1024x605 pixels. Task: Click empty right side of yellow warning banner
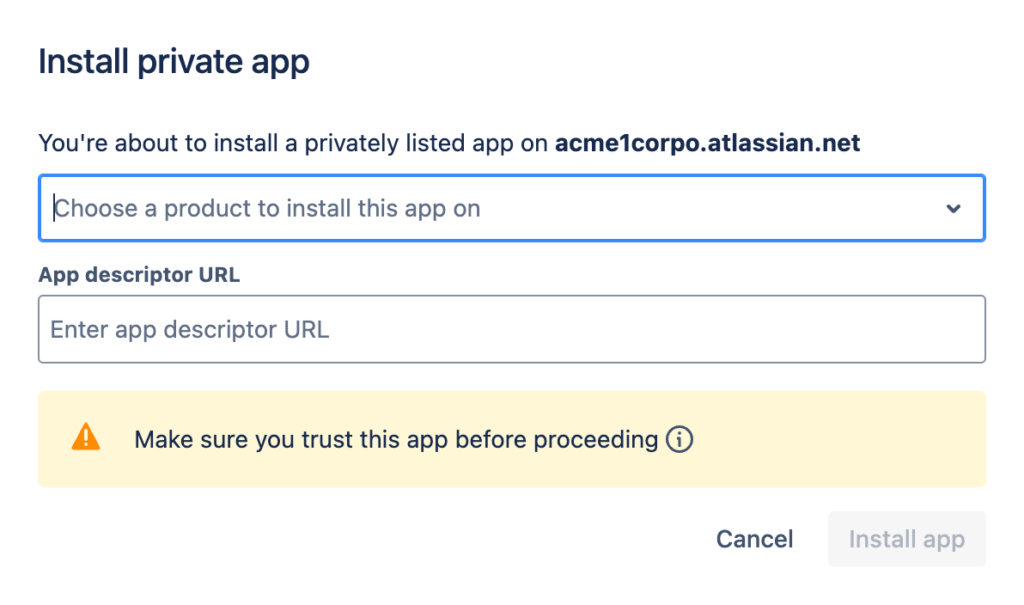pos(850,439)
